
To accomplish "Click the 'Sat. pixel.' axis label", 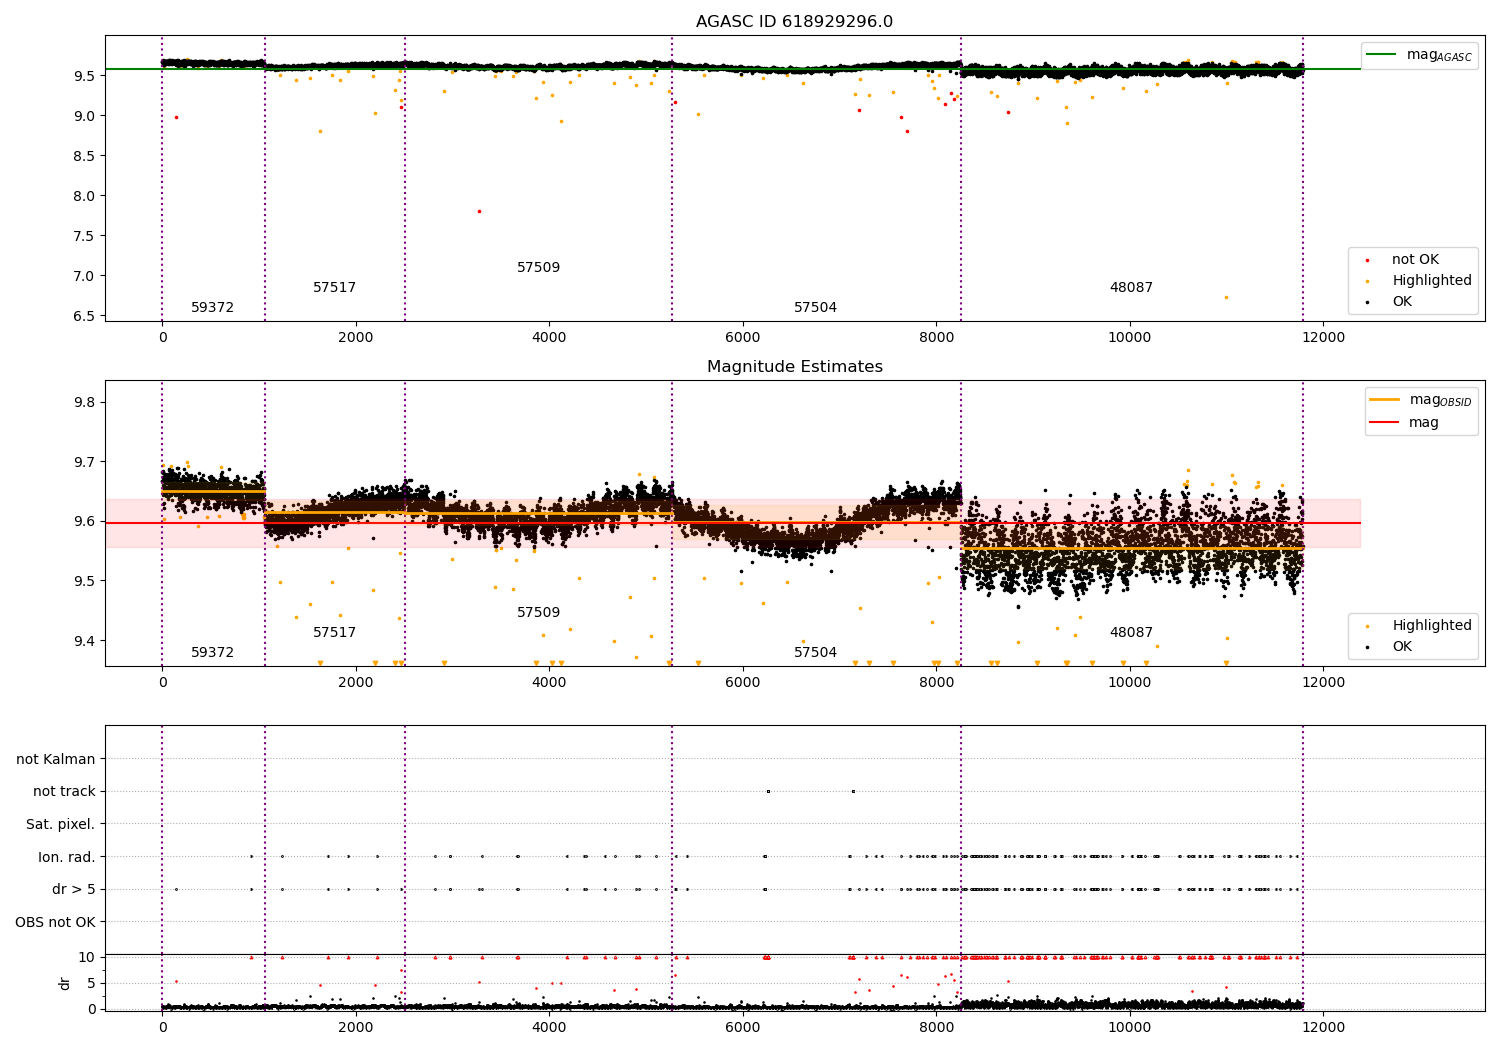I will [x=60, y=825].
